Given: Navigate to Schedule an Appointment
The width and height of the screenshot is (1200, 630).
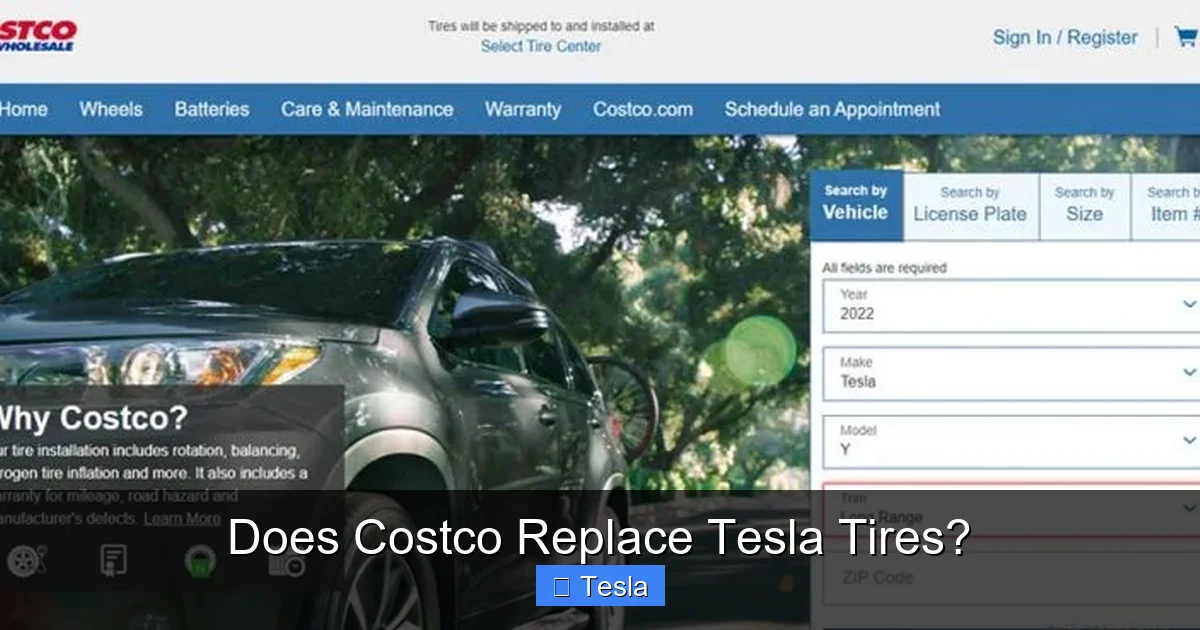Looking at the screenshot, I should pos(832,110).
